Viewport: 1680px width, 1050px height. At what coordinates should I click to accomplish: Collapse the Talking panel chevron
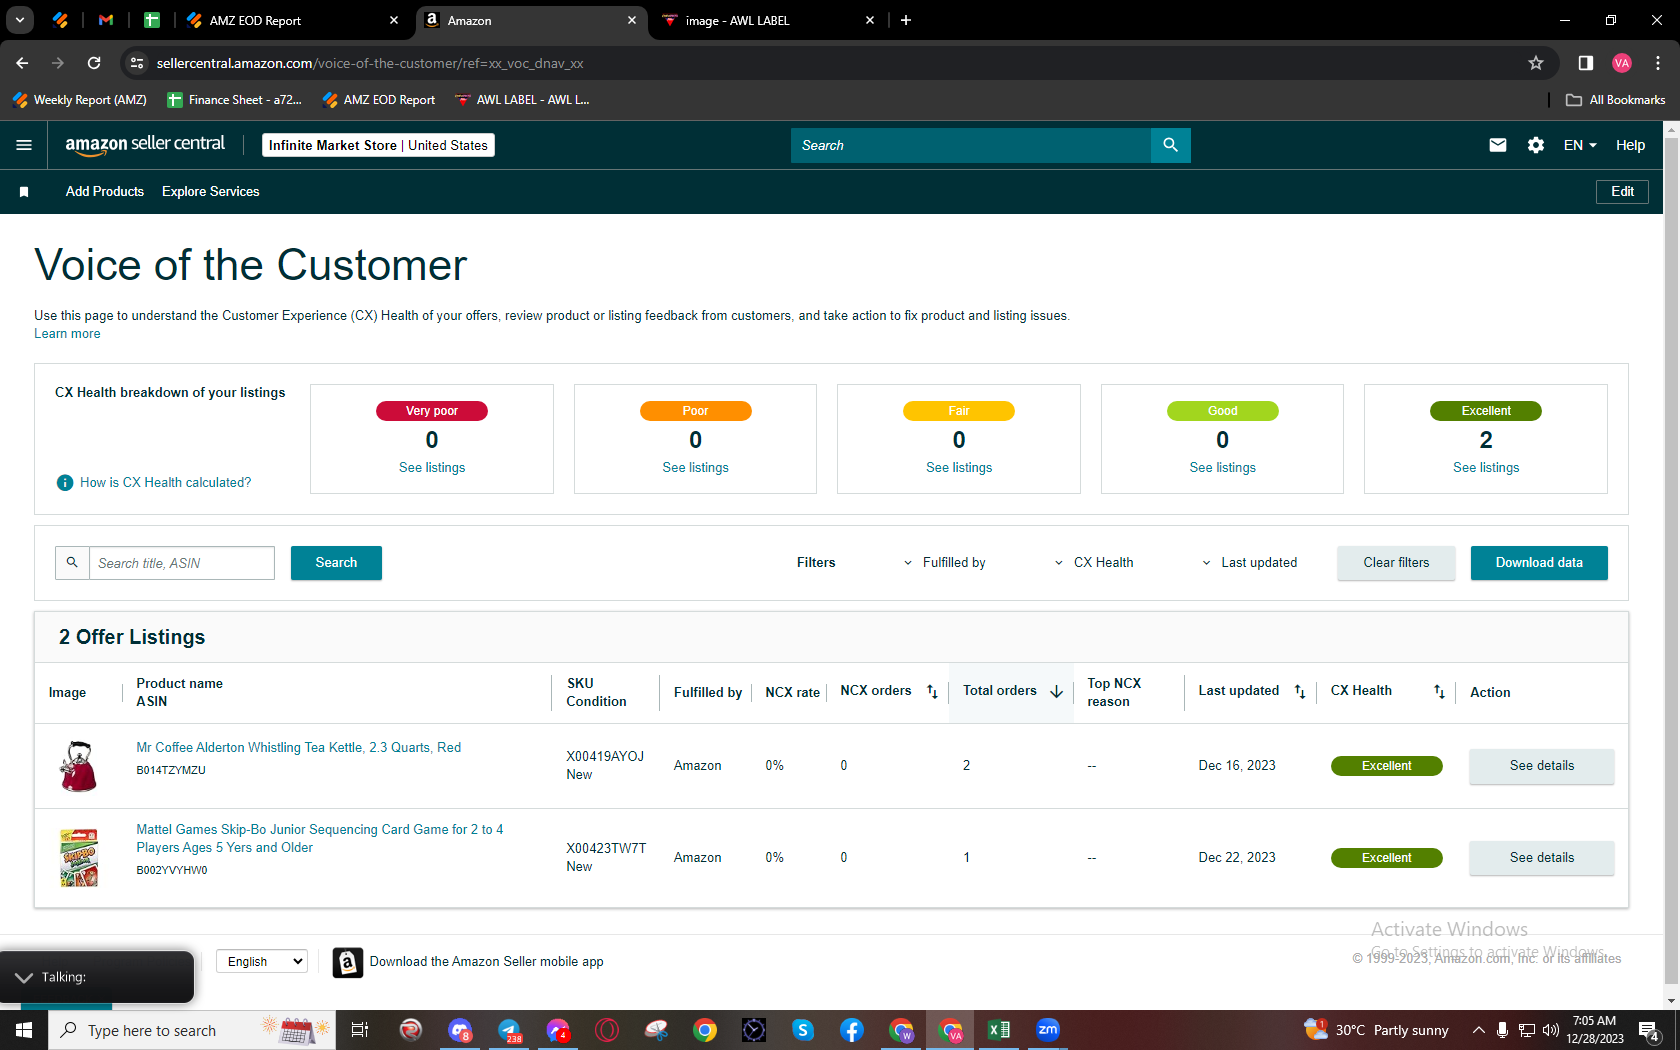point(24,977)
